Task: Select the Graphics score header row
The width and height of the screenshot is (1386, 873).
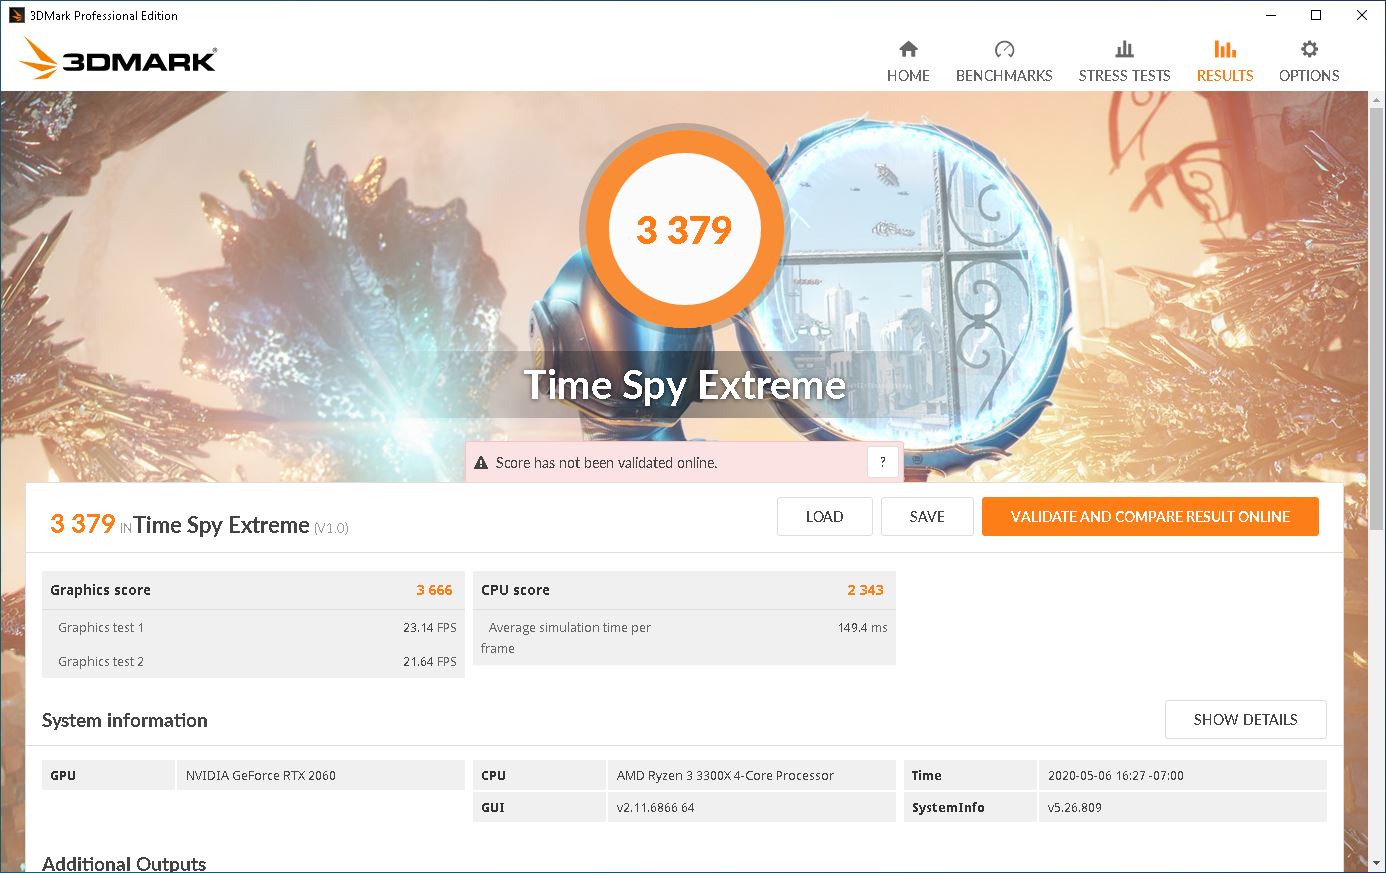Action: tap(252, 590)
